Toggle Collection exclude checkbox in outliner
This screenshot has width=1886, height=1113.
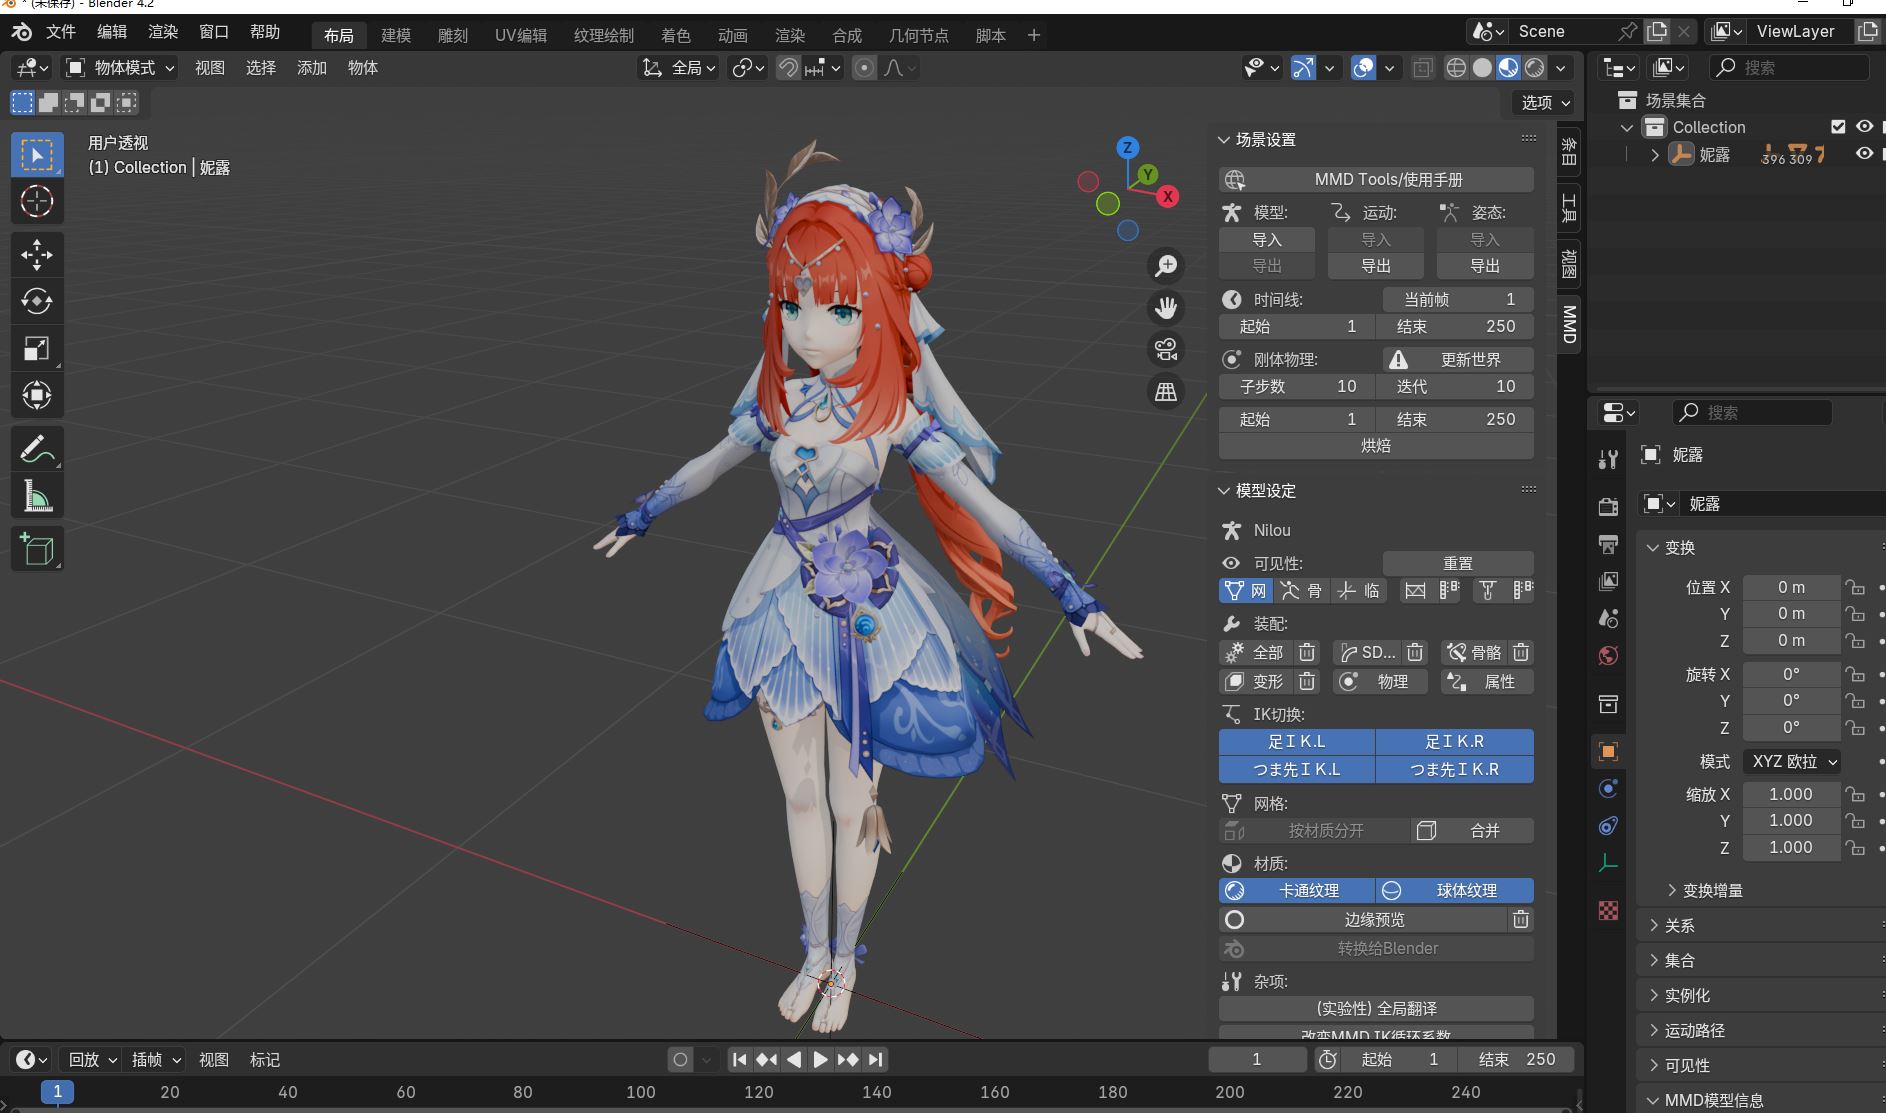tap(1838, 127)
